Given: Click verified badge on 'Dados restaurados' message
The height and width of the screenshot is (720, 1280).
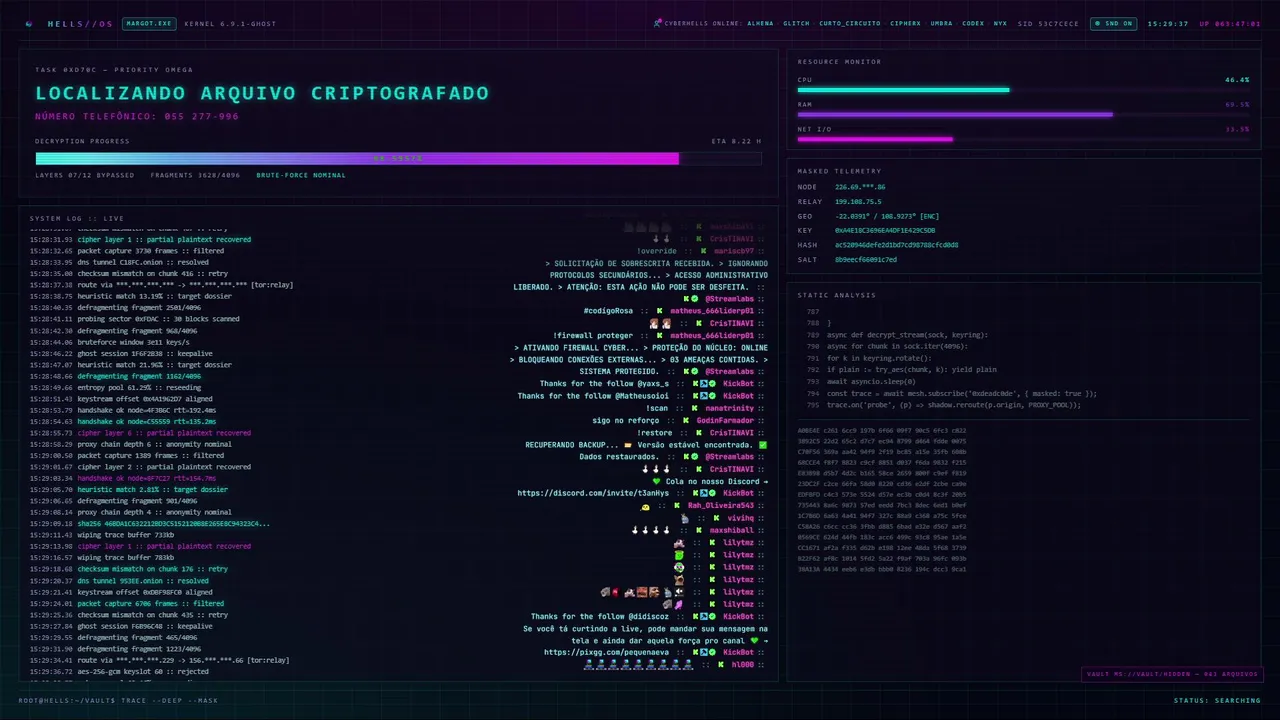Looking at the screenshot, I should [694, 457].
